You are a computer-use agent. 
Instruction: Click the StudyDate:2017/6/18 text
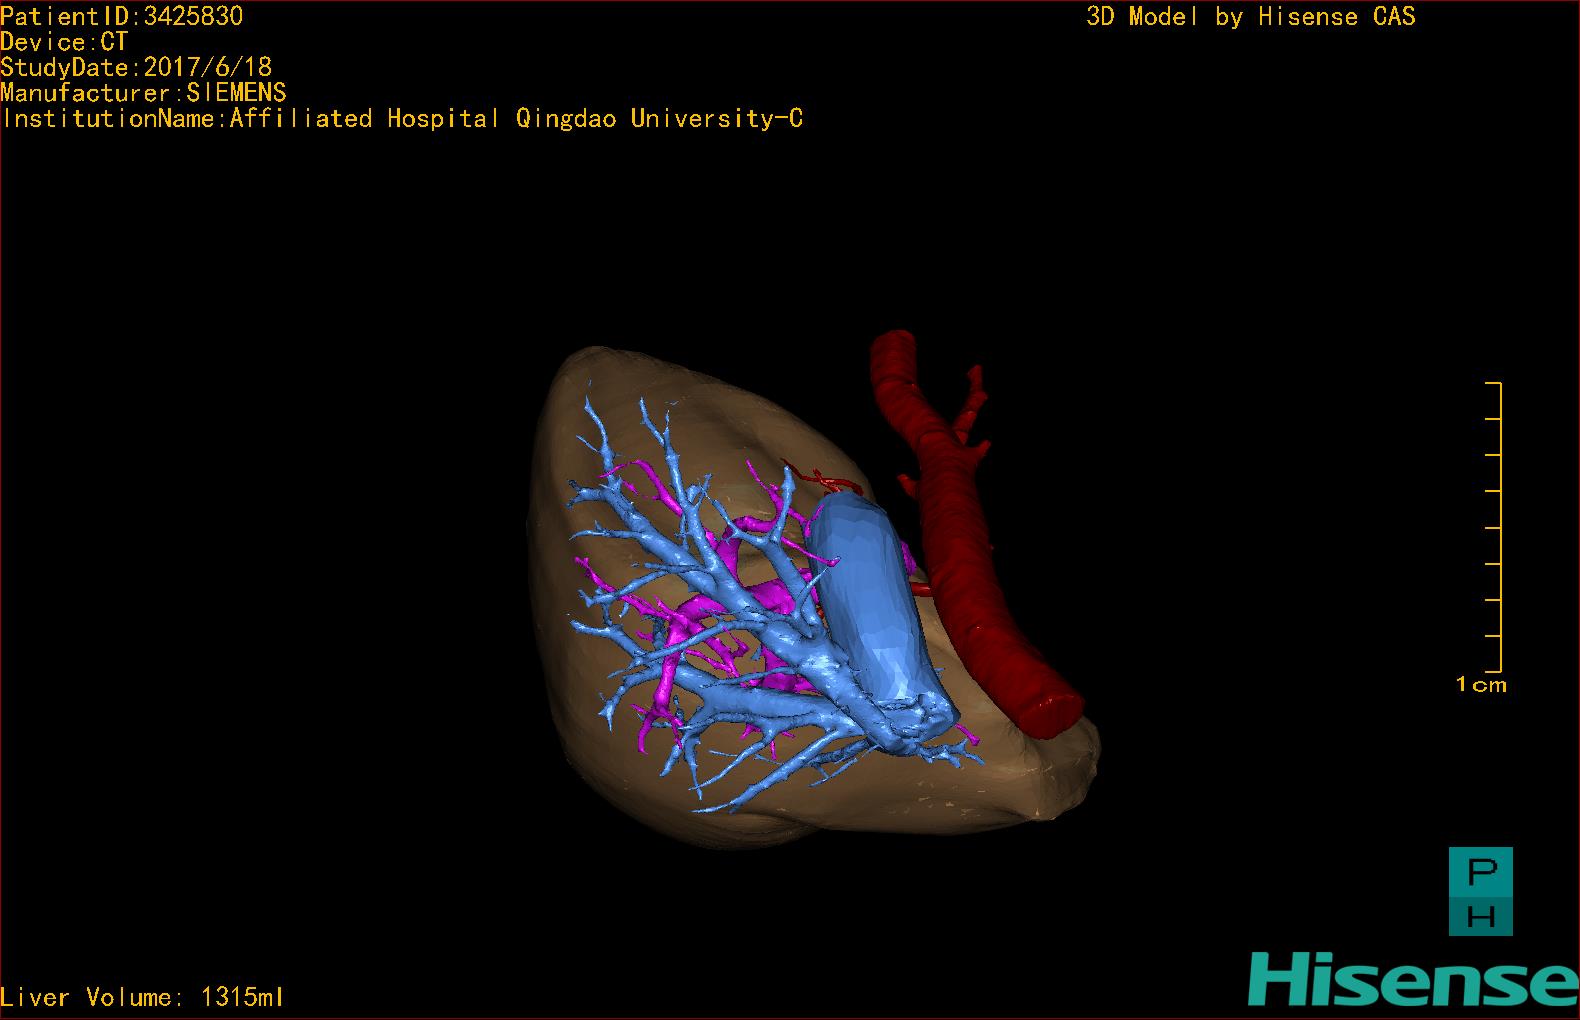136,67
